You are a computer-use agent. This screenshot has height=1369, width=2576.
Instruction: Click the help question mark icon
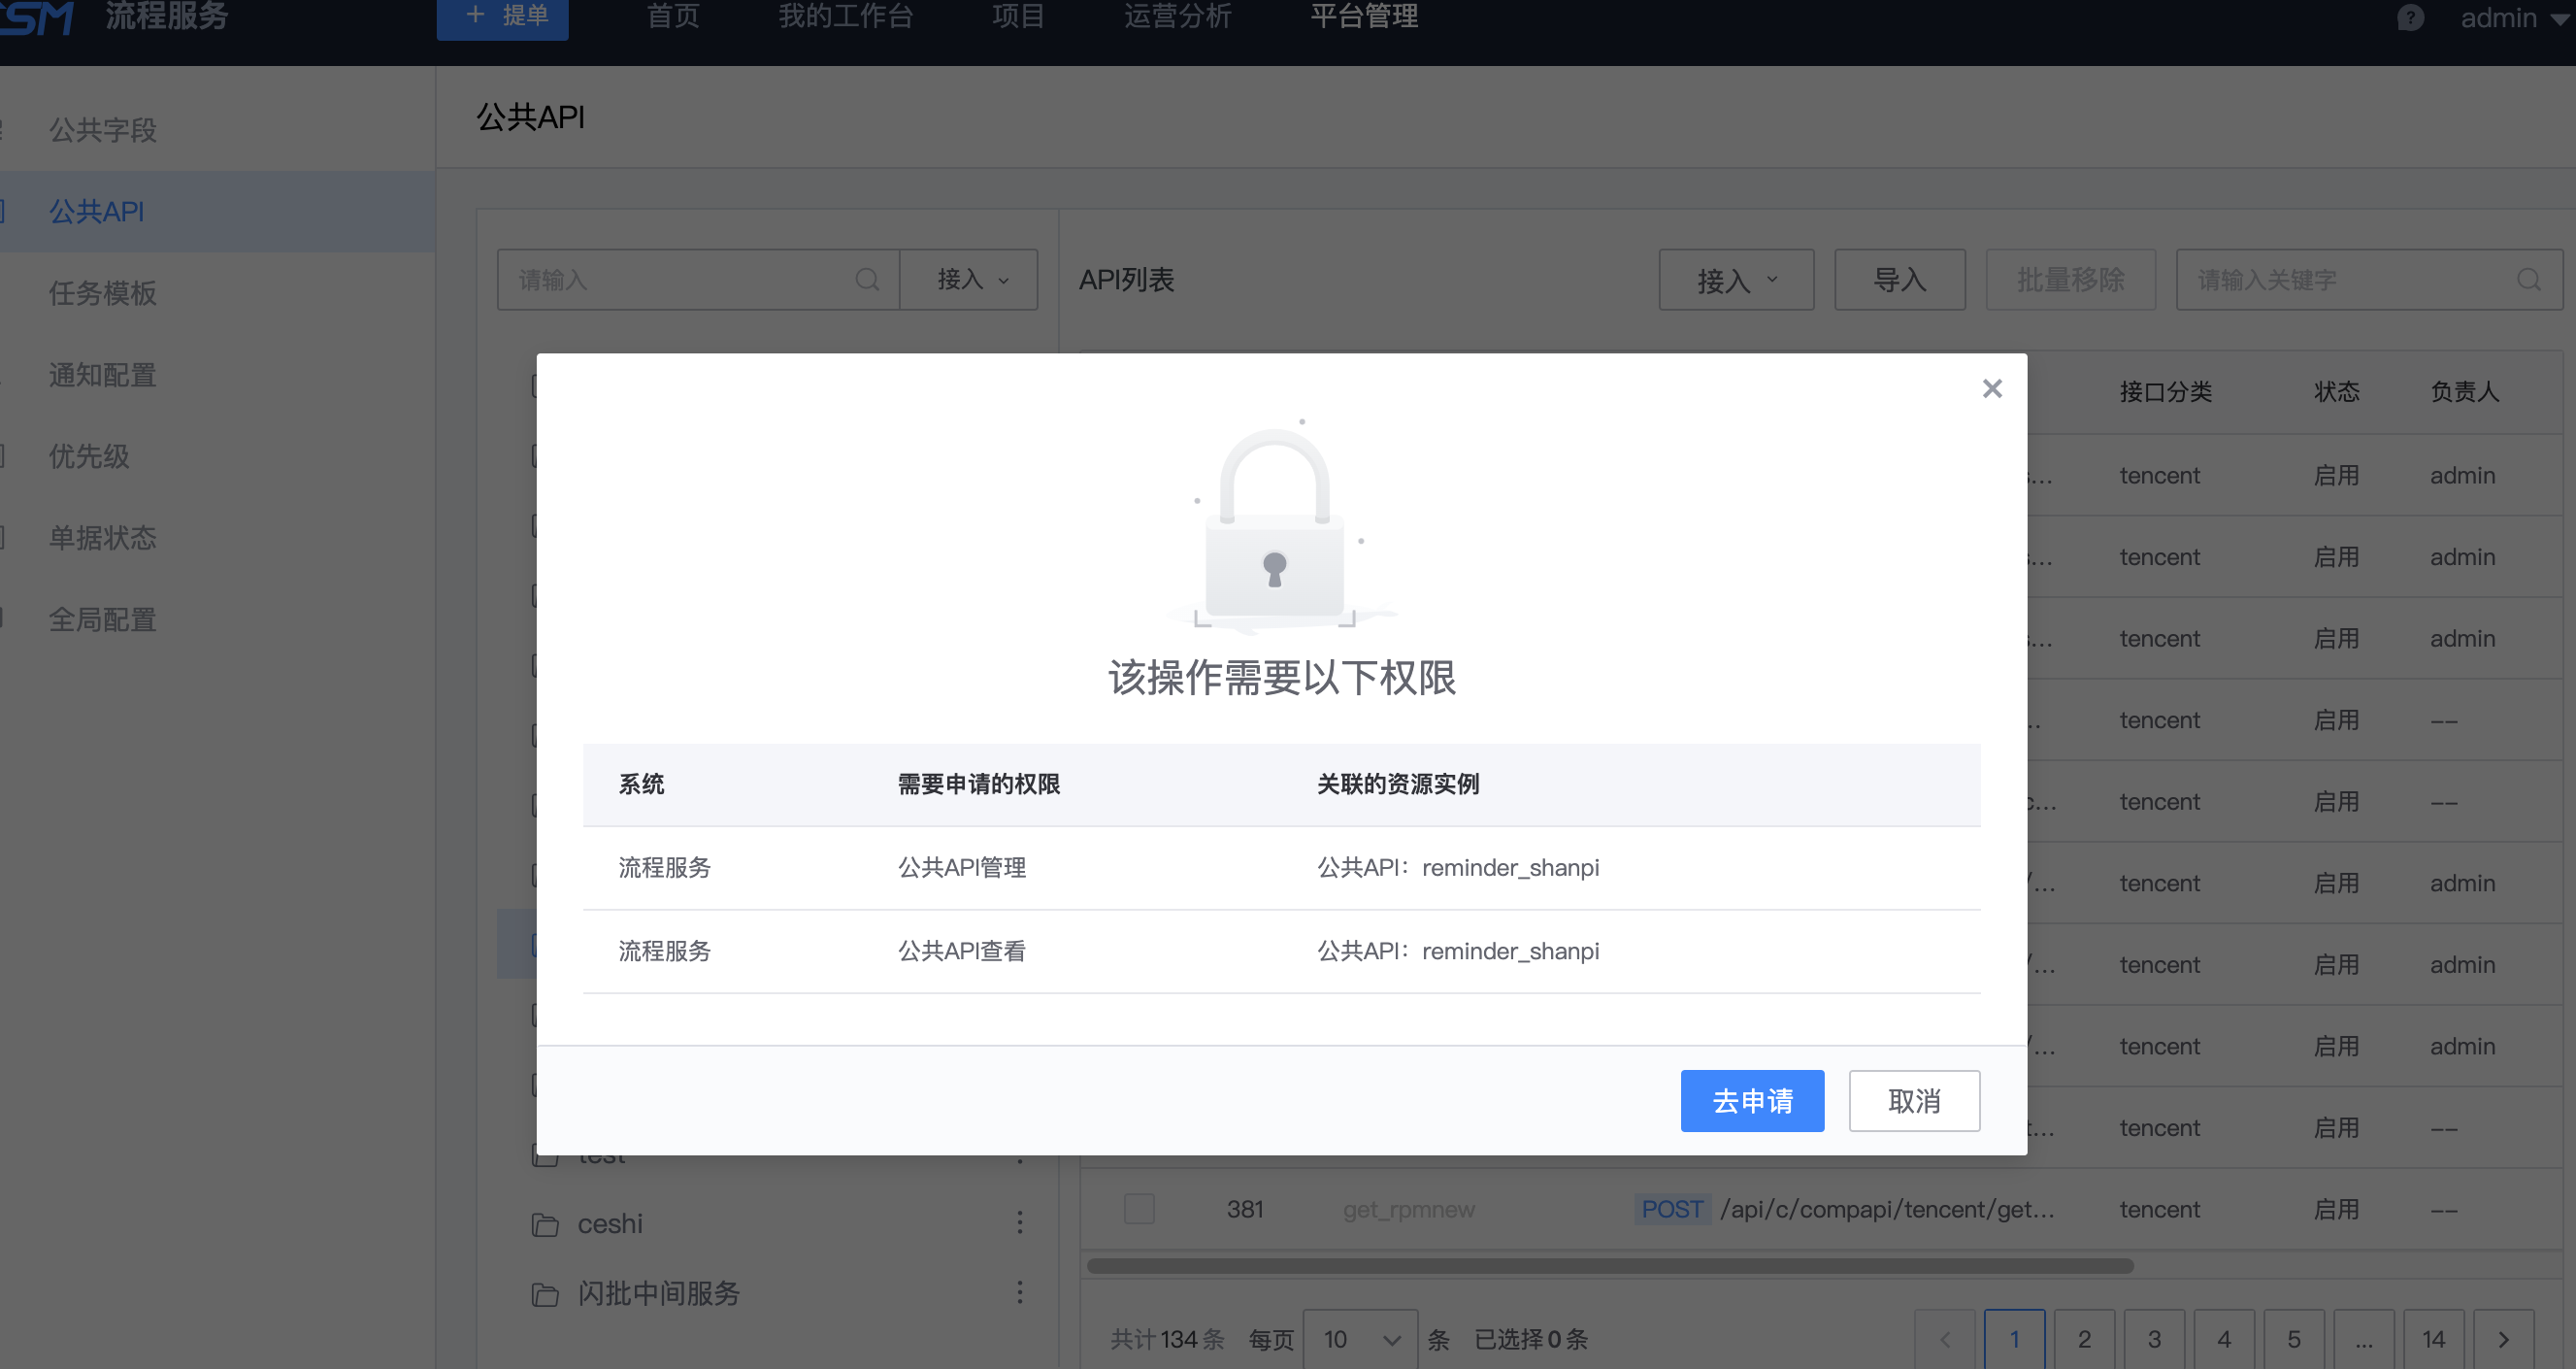[x=2410, y=18]
